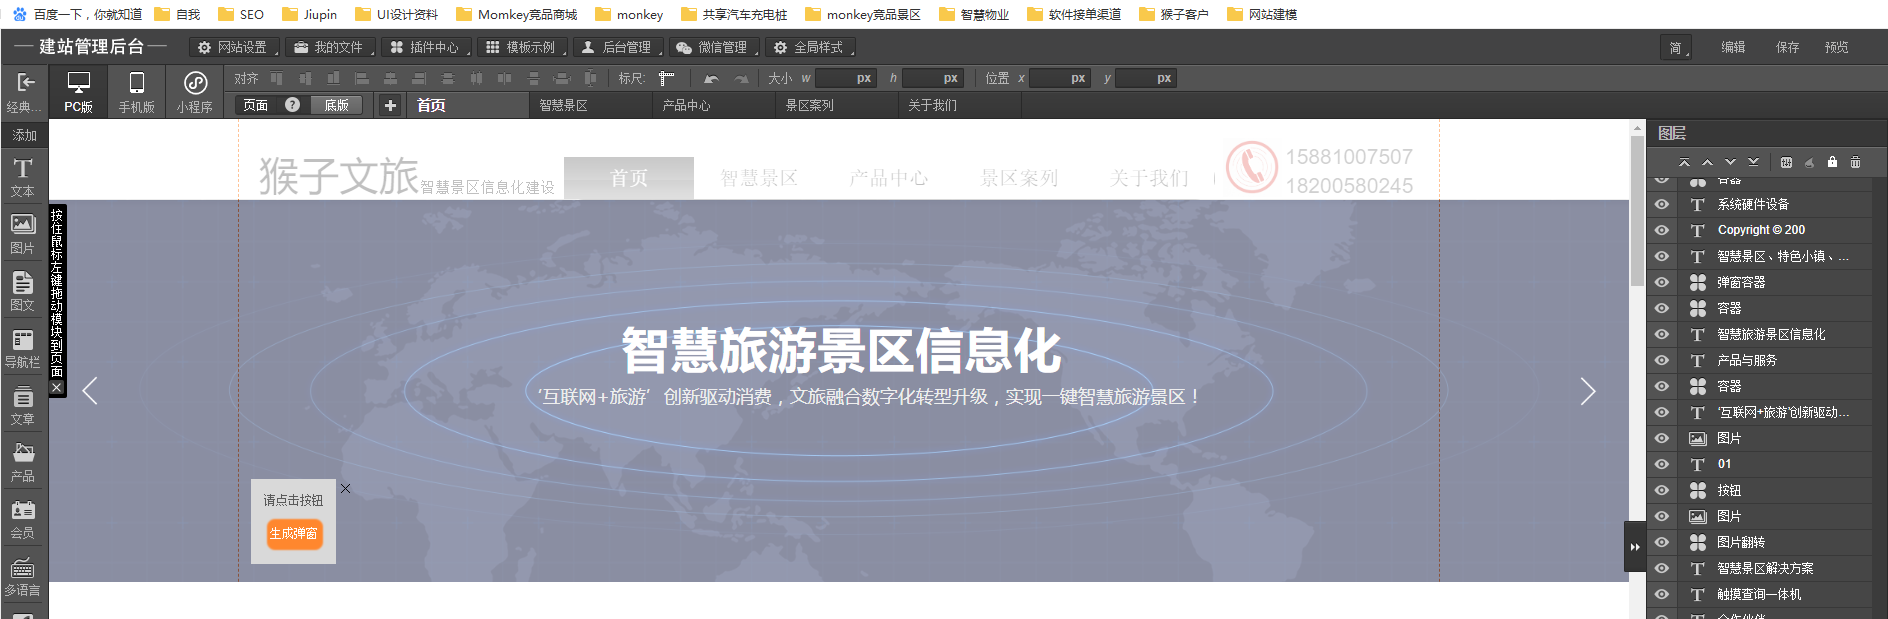Open the 景区案列 page tab
This screenshot has height=619, width=1888.
pos(810,105)
